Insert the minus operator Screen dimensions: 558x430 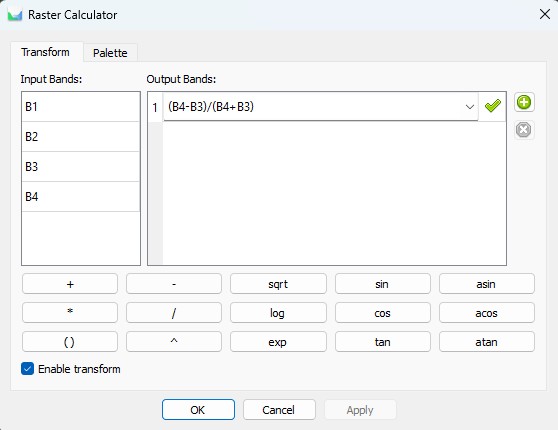174,284
